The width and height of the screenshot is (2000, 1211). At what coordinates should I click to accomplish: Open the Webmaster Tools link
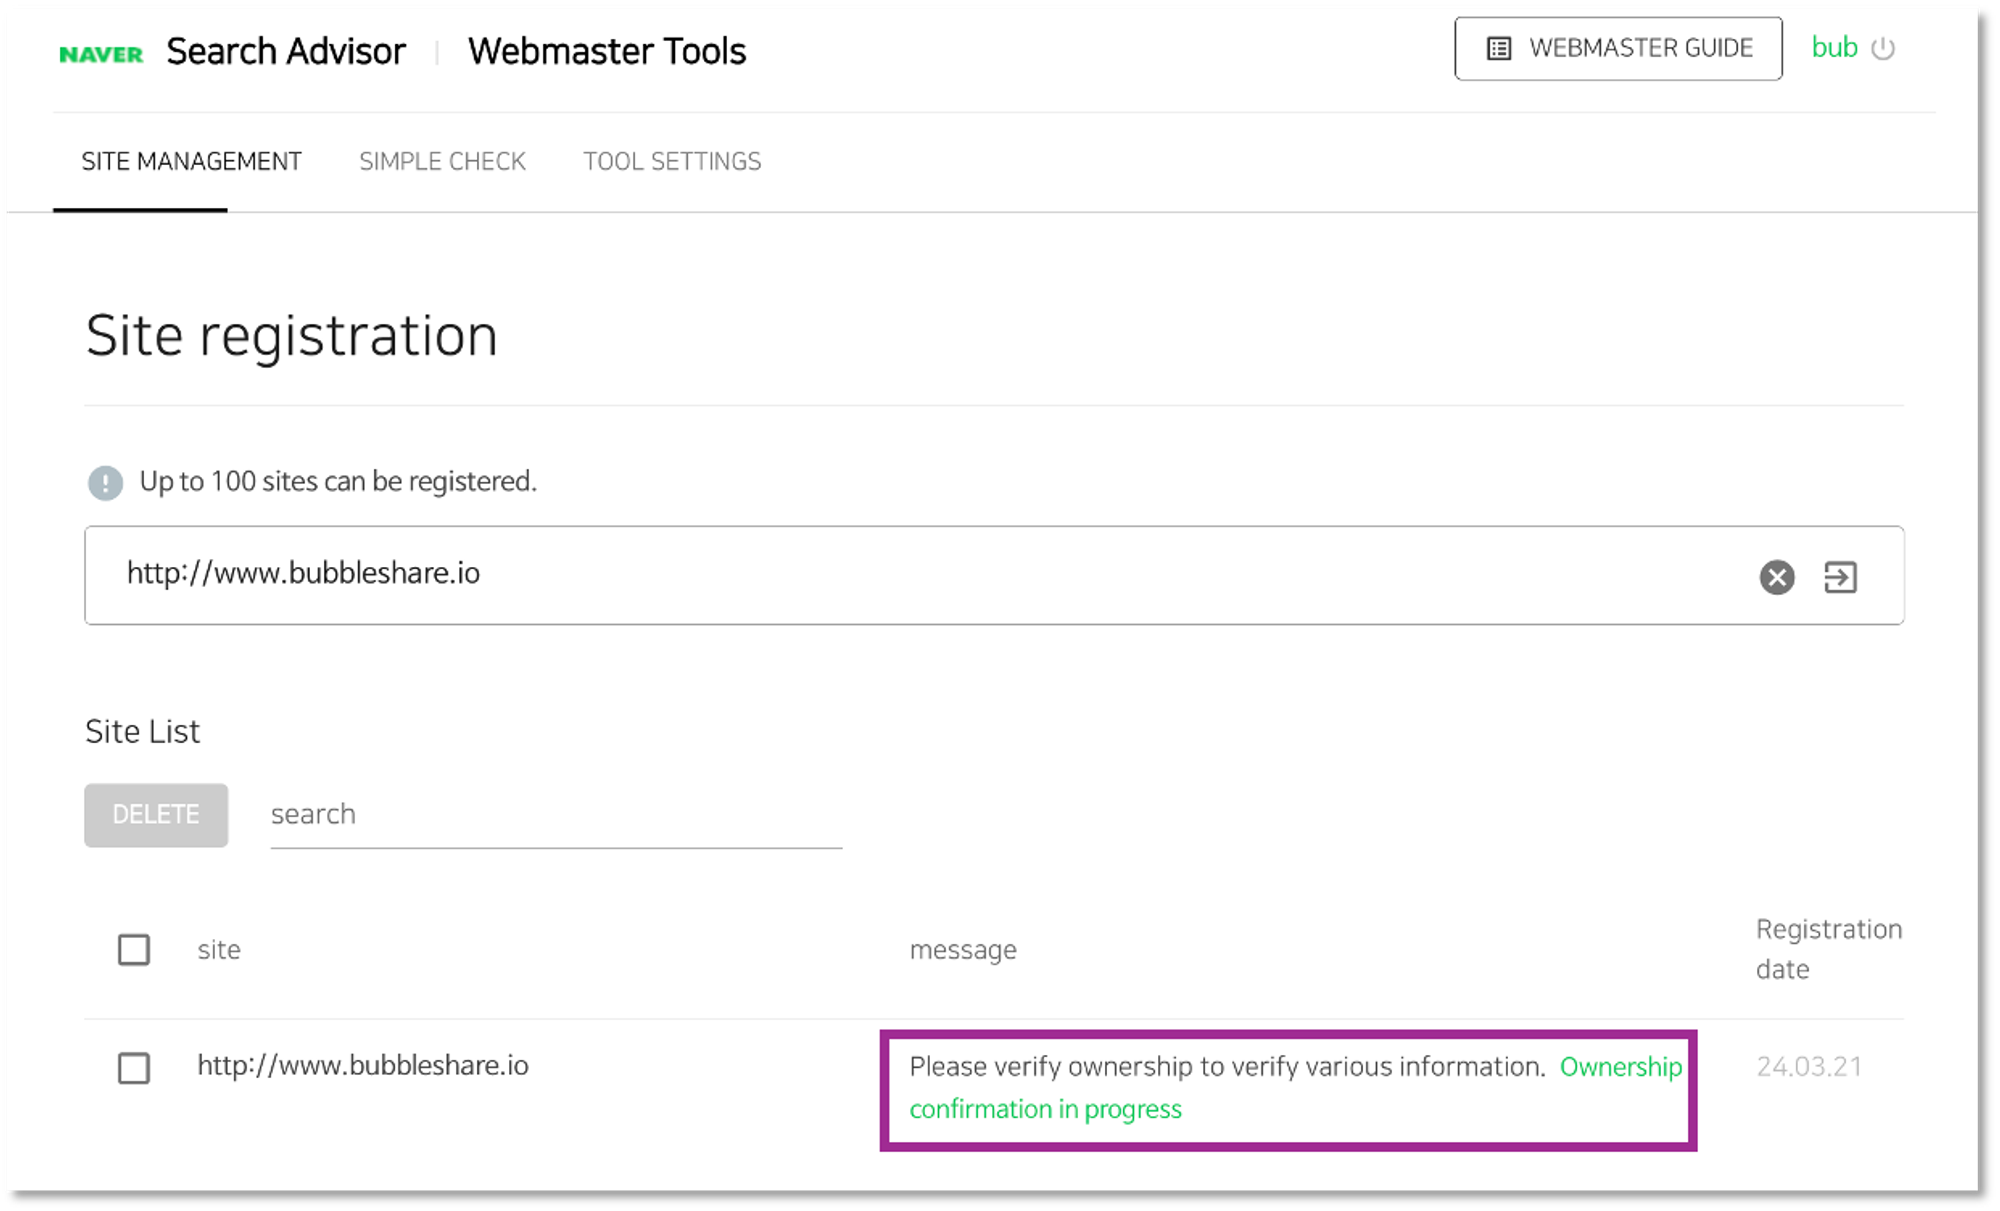pyautogui.click(x=607, y=51)
